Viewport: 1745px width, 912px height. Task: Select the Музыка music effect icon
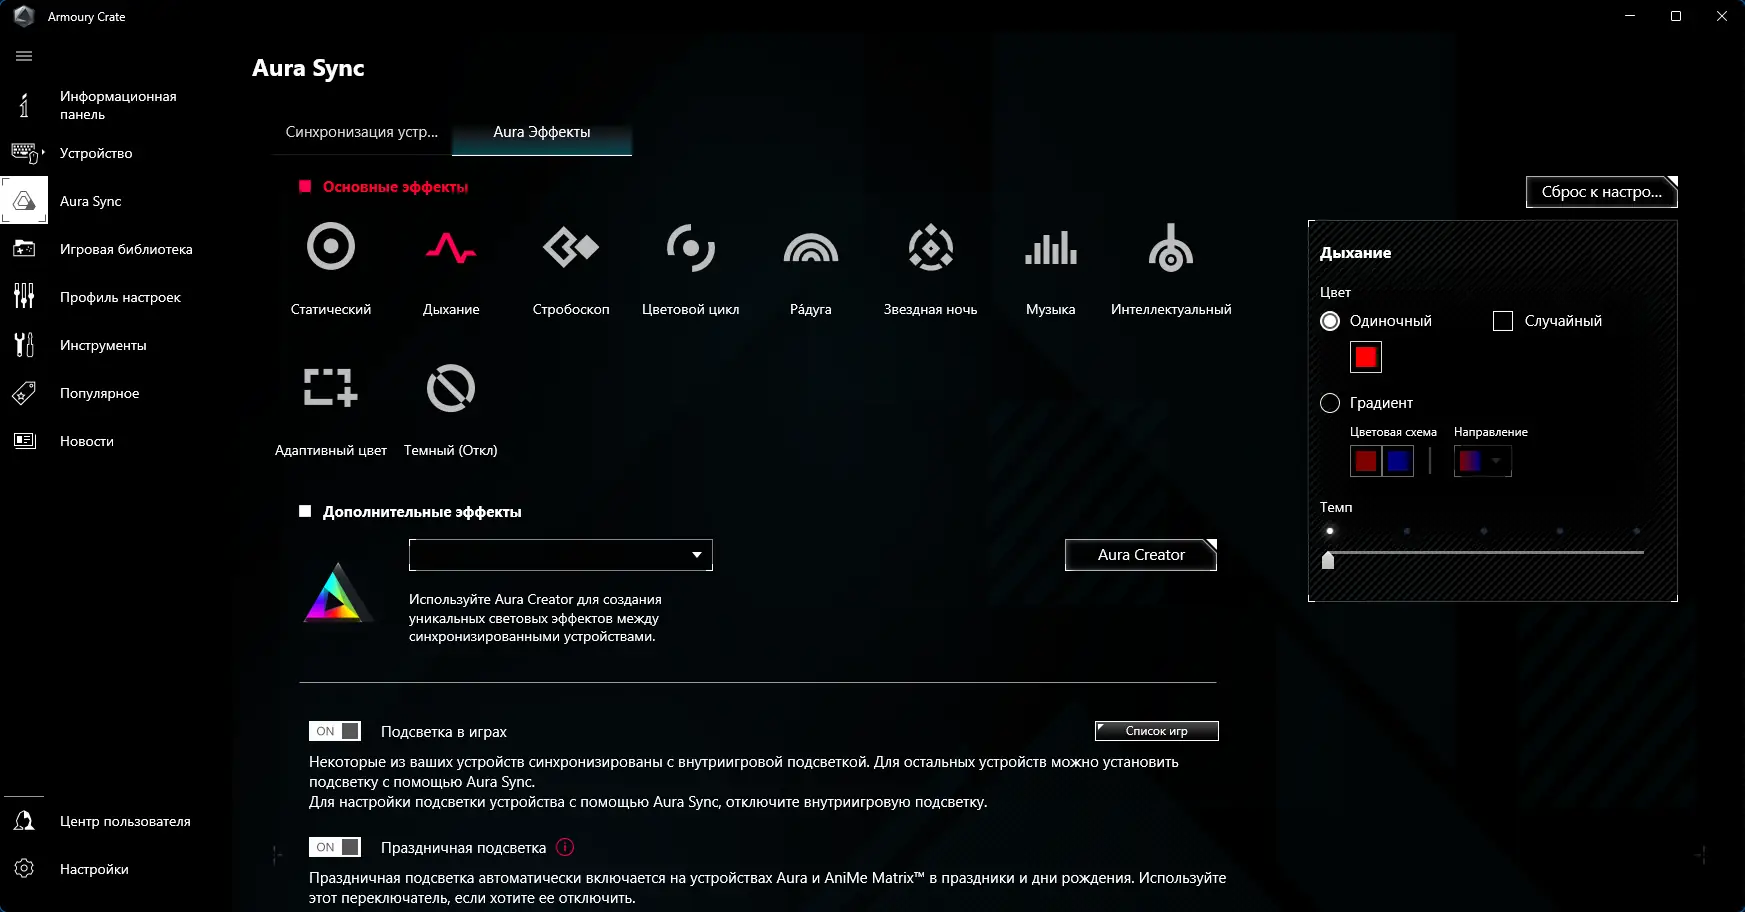coord(1051,247)
